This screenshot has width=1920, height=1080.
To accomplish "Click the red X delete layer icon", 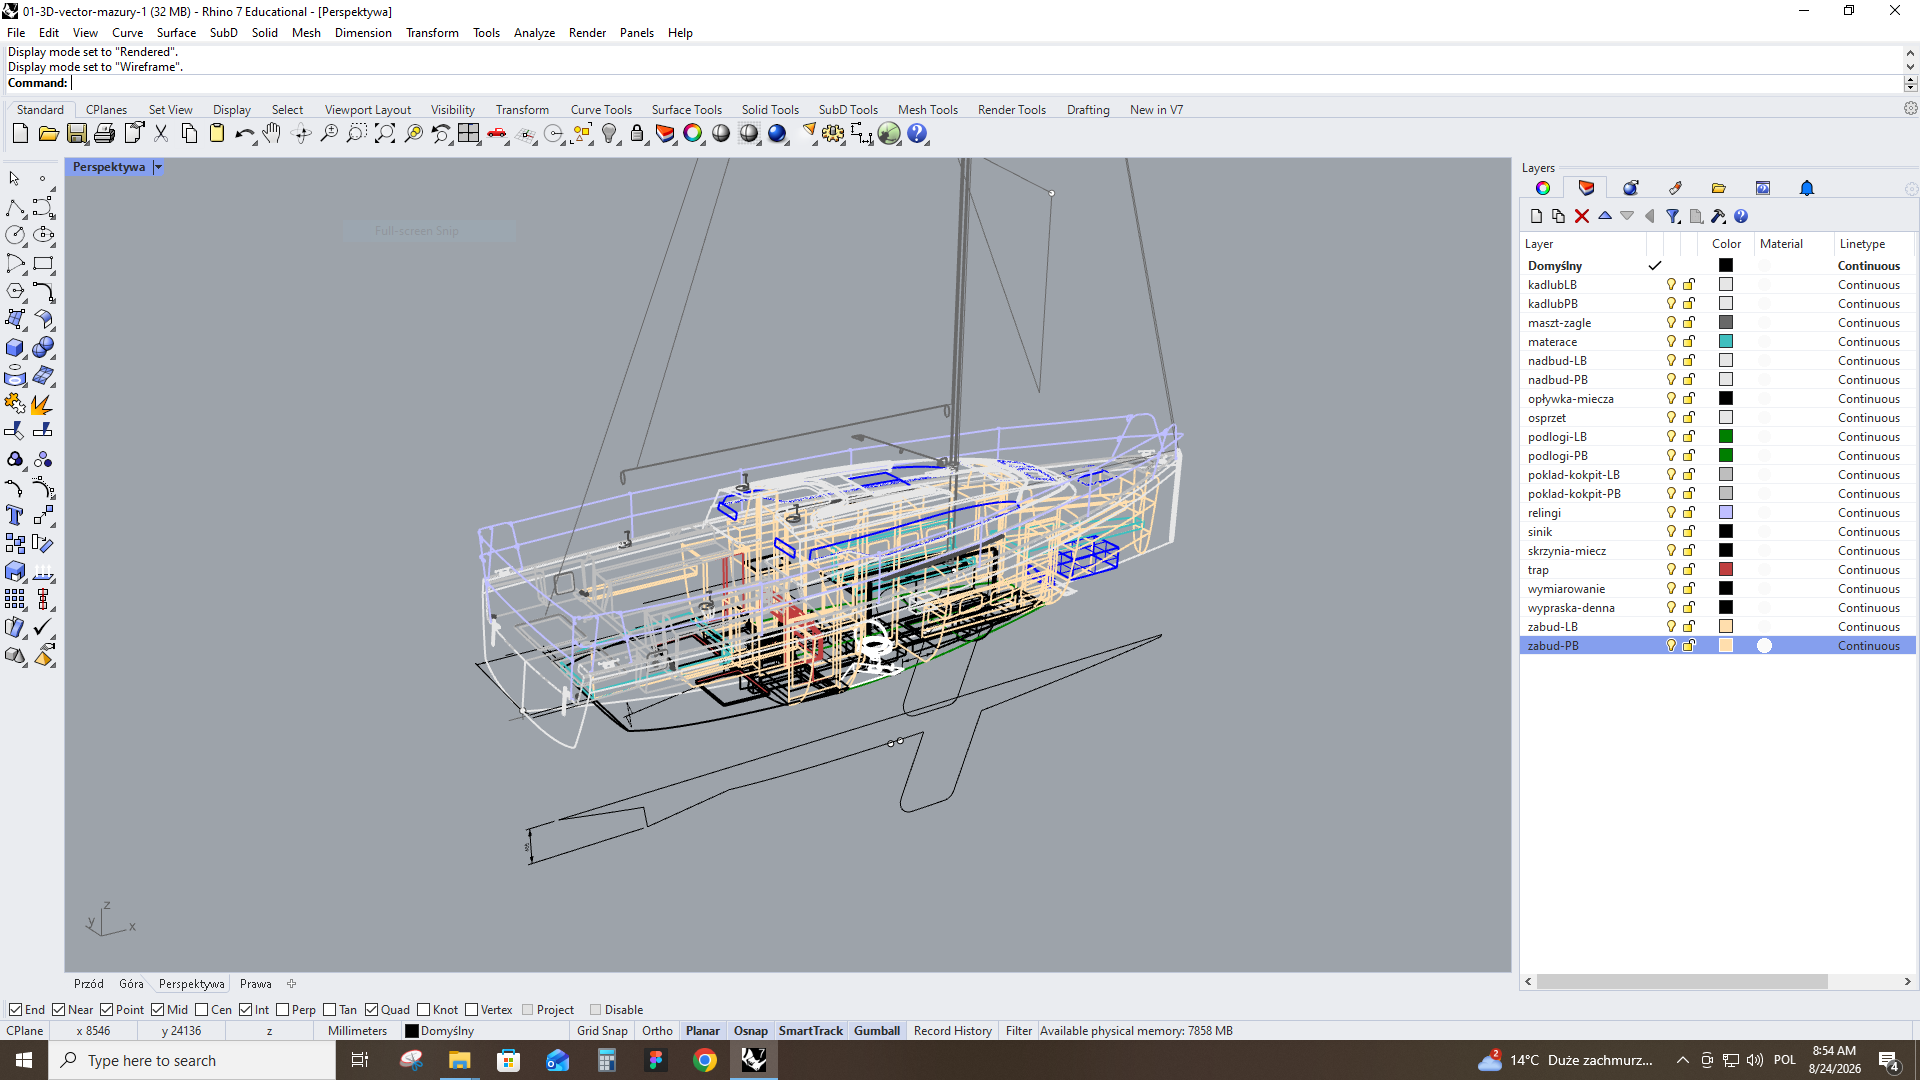I will click(x=1582, y=216).
